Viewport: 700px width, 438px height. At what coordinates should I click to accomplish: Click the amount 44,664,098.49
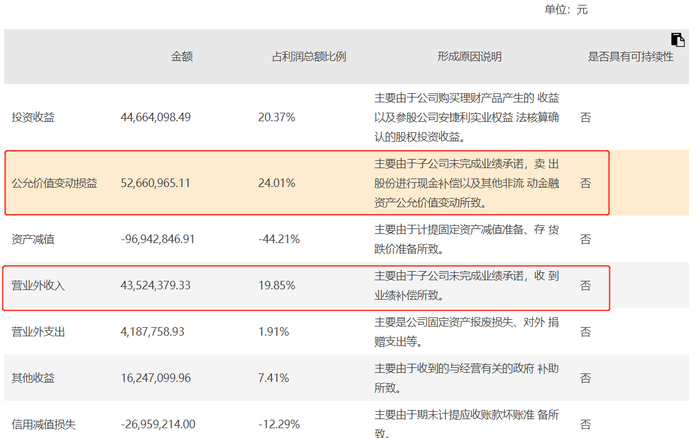[155, 117]
